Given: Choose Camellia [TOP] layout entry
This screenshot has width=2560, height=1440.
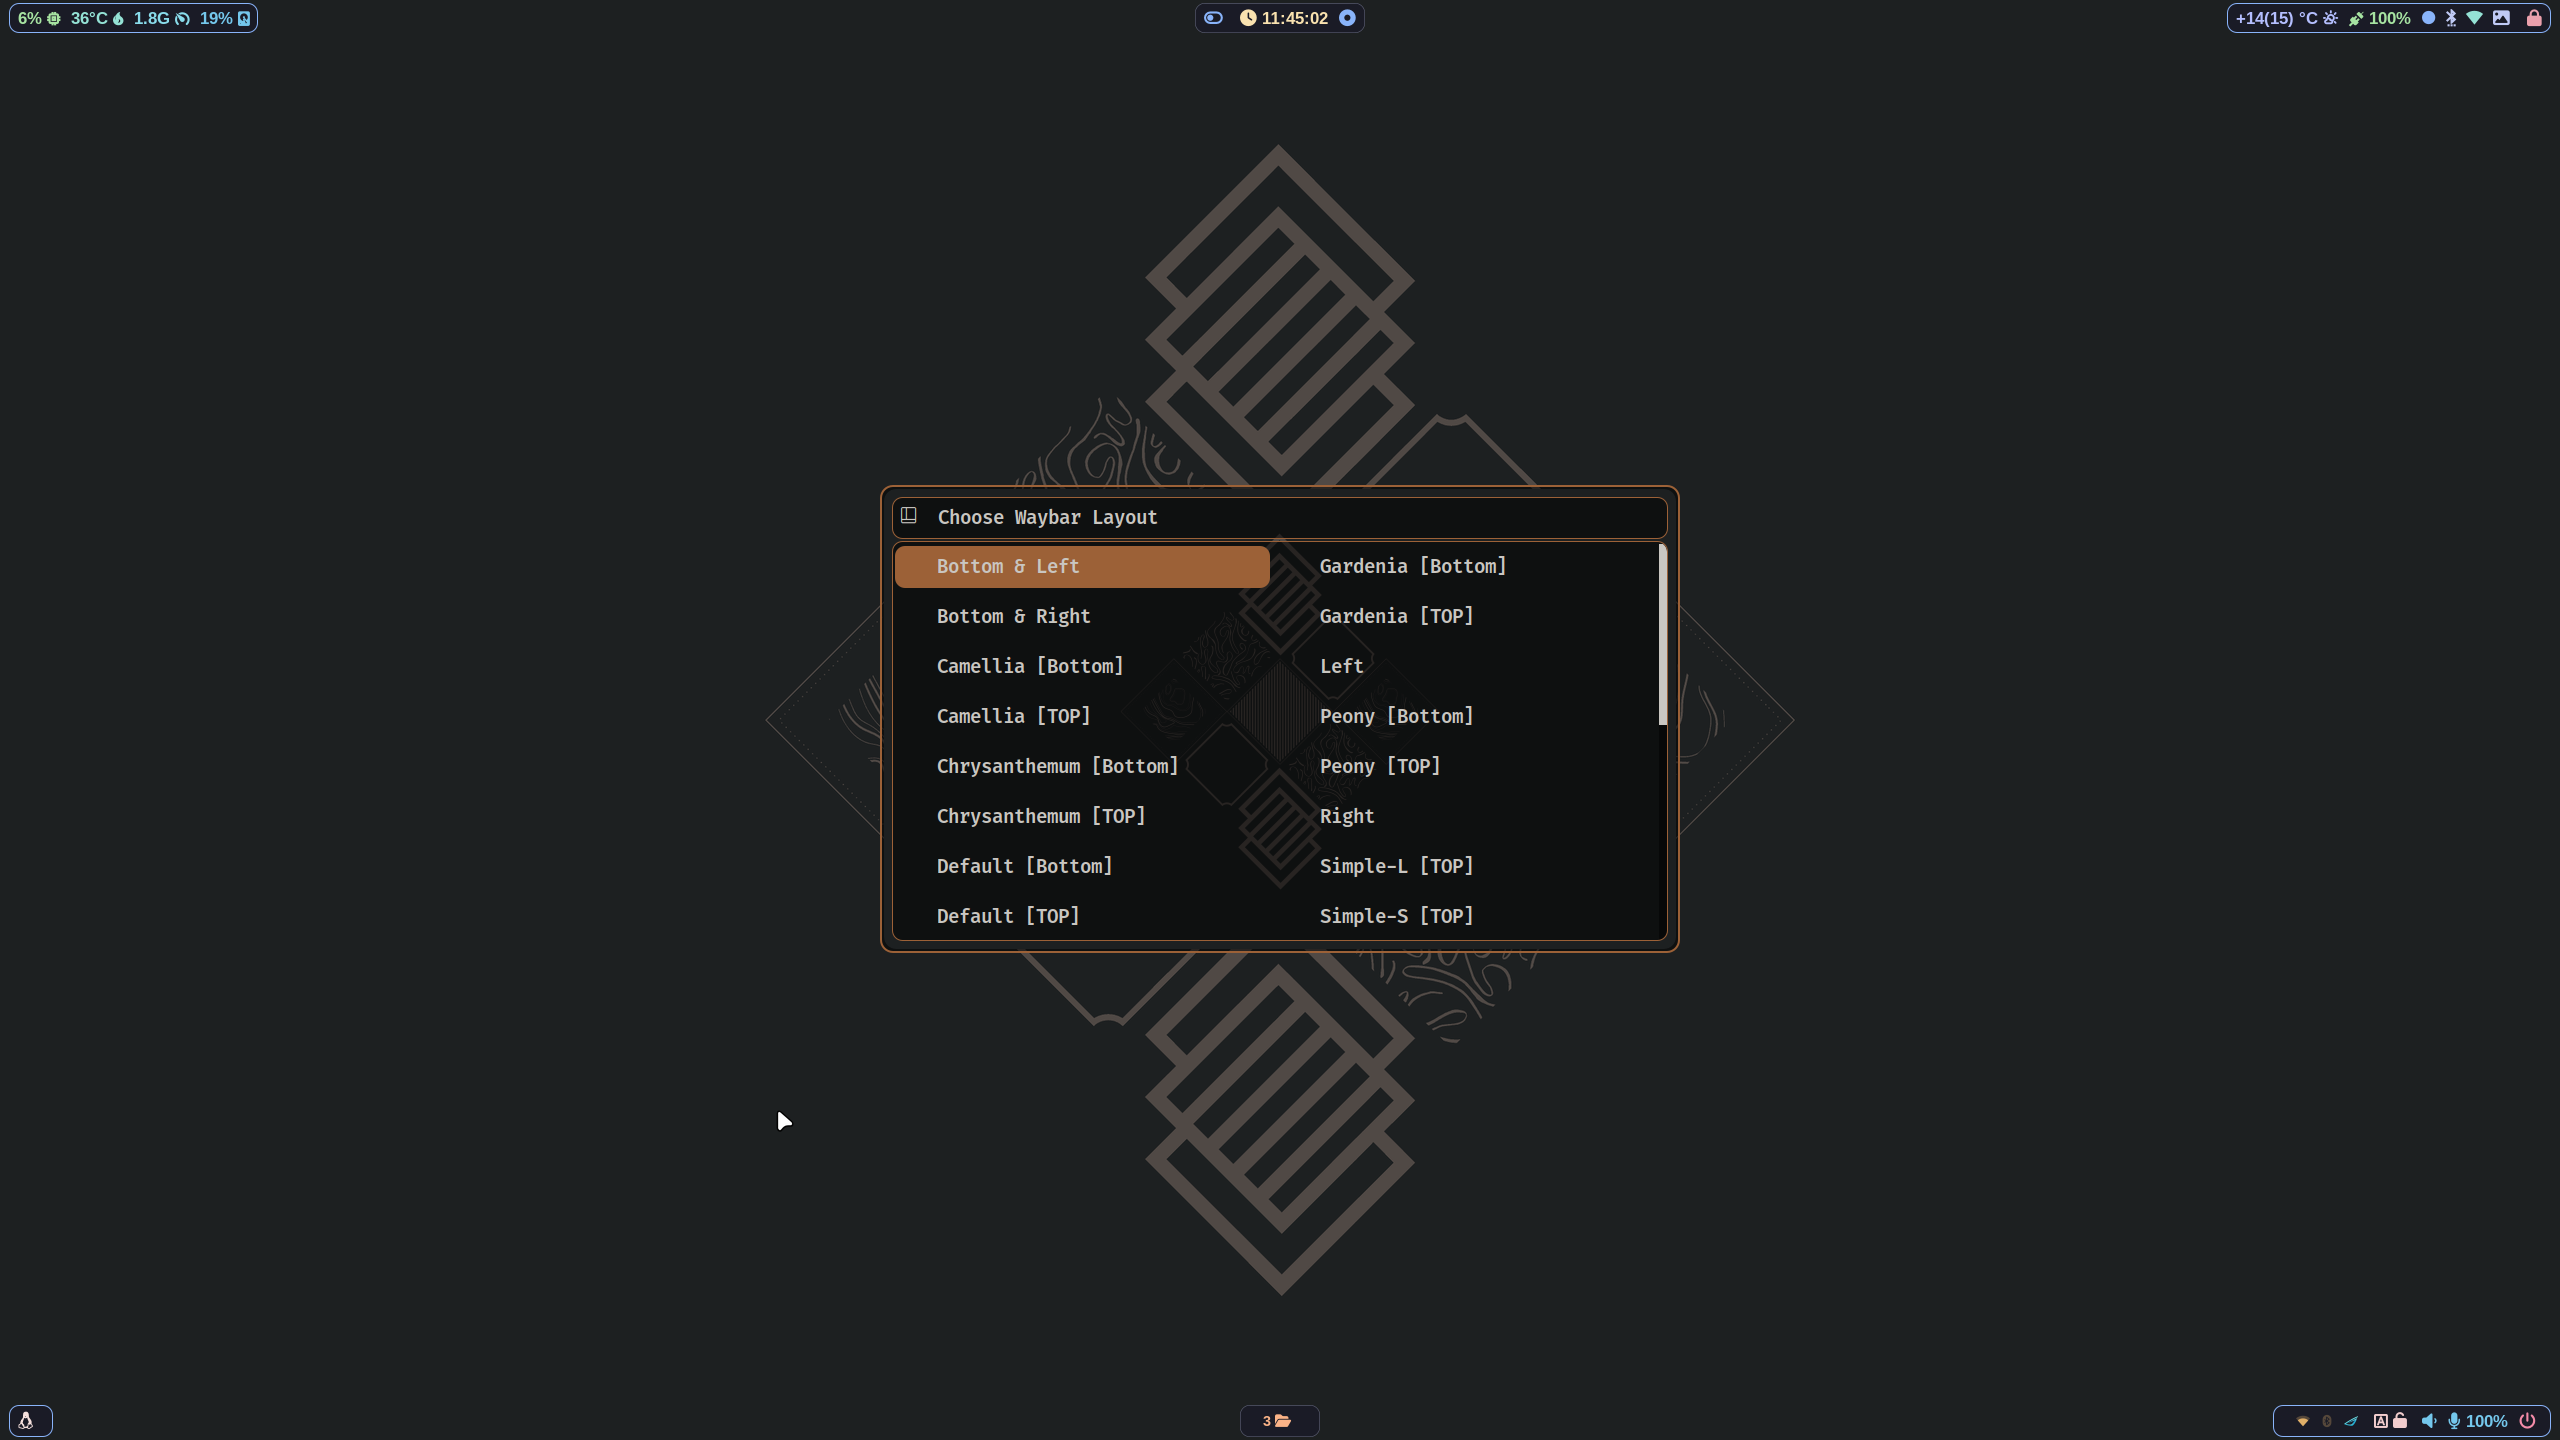Looking at the screenshot, I should pyautogui.click(x=1013, y=716).
